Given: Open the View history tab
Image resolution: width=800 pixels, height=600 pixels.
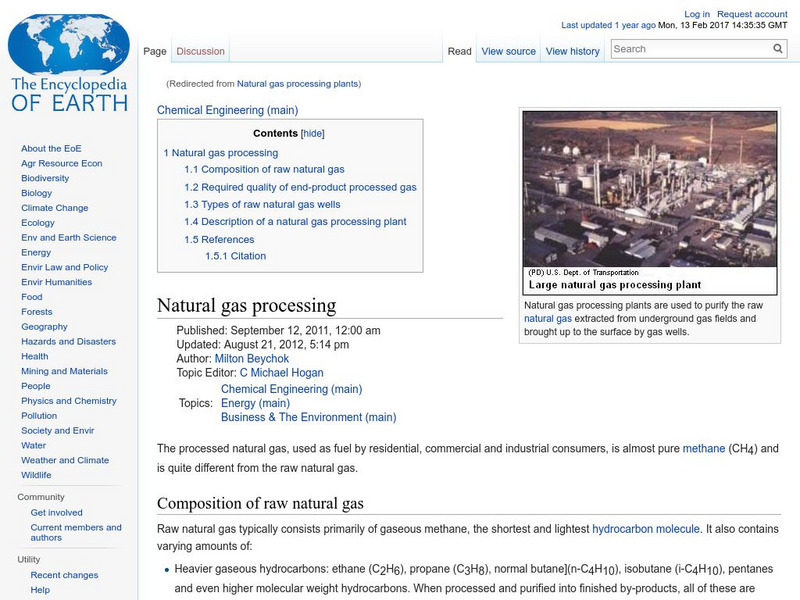Looking at the screenshot, I should pyautogui.click(x=572, y=51).
